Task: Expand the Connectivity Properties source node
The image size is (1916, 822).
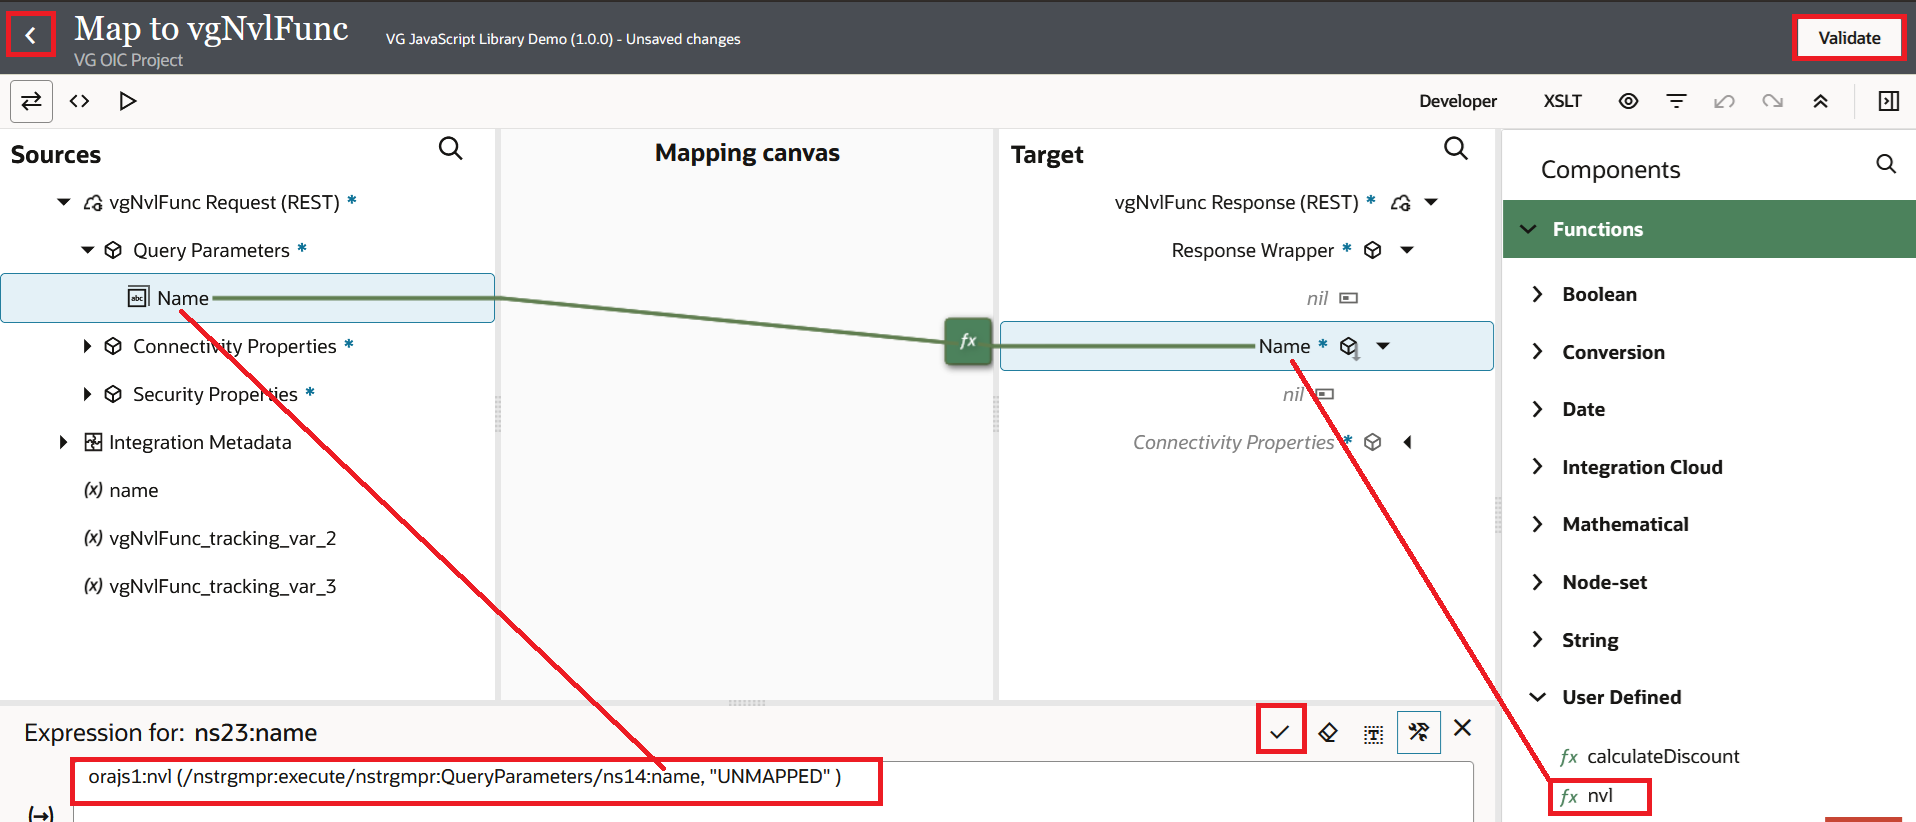Action: pyautogui.click(x=87, y=346)
